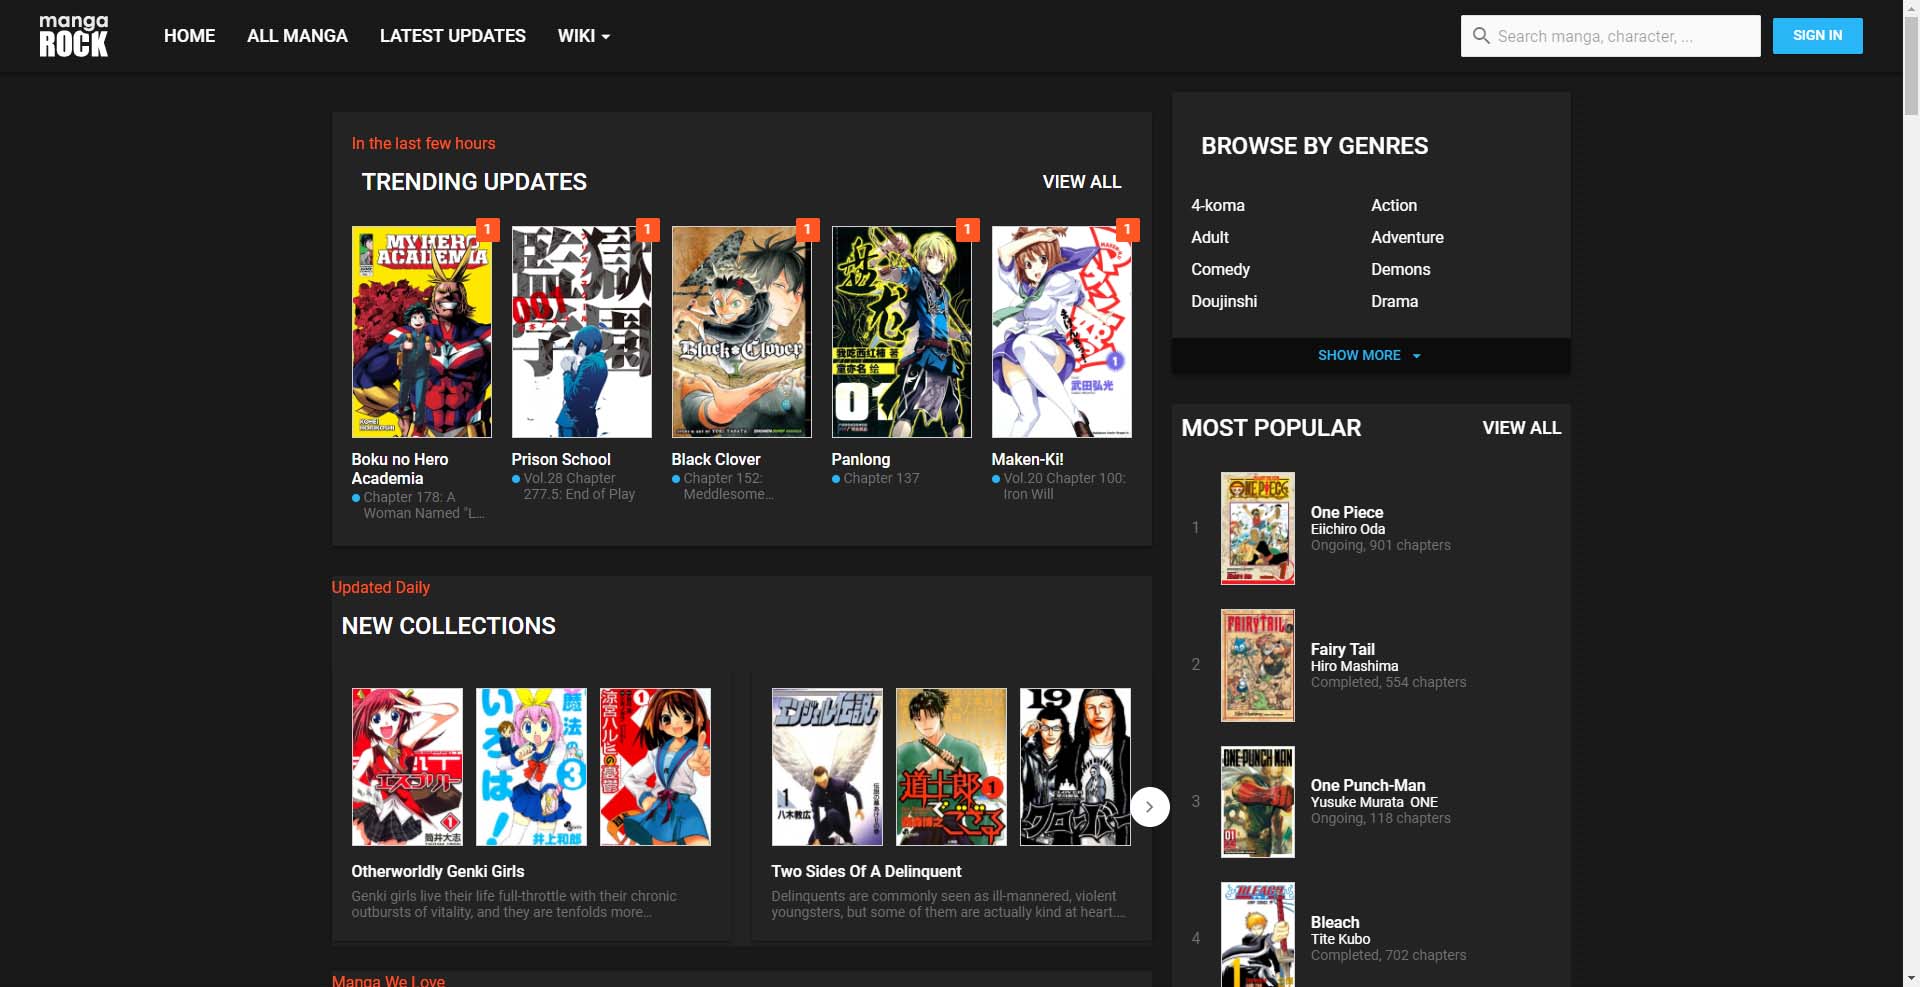
Task: Open Panlong Chapter 137
Action: pos(881,478)
